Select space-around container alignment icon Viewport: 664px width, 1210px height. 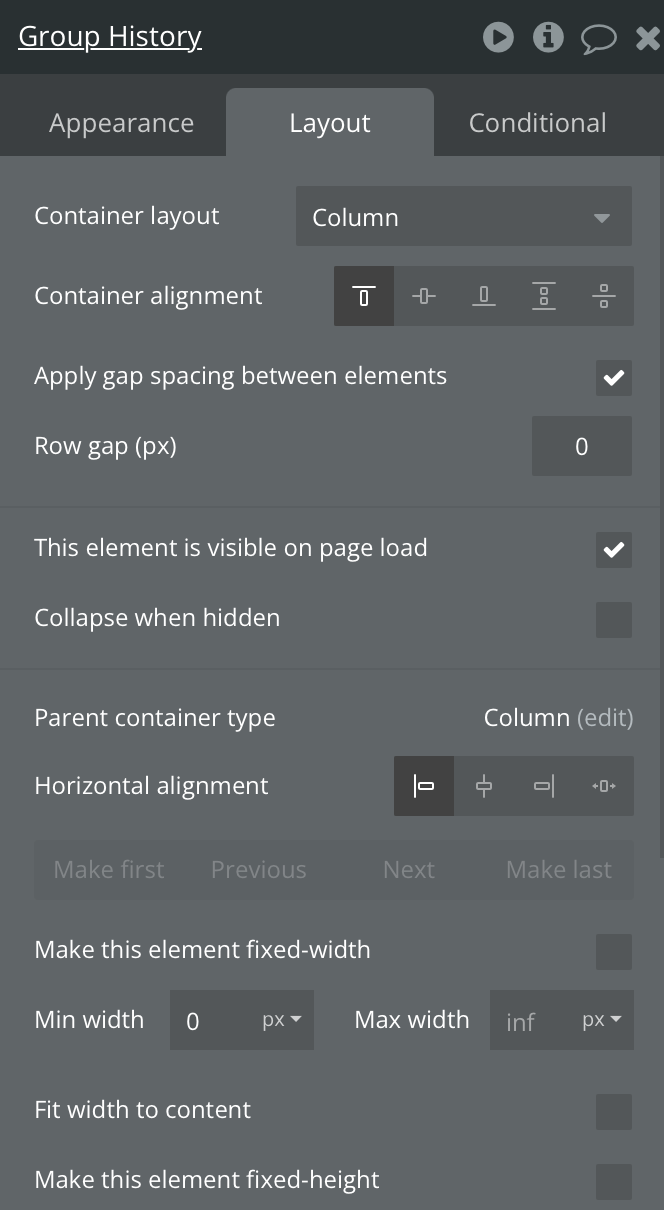(604, 296)
